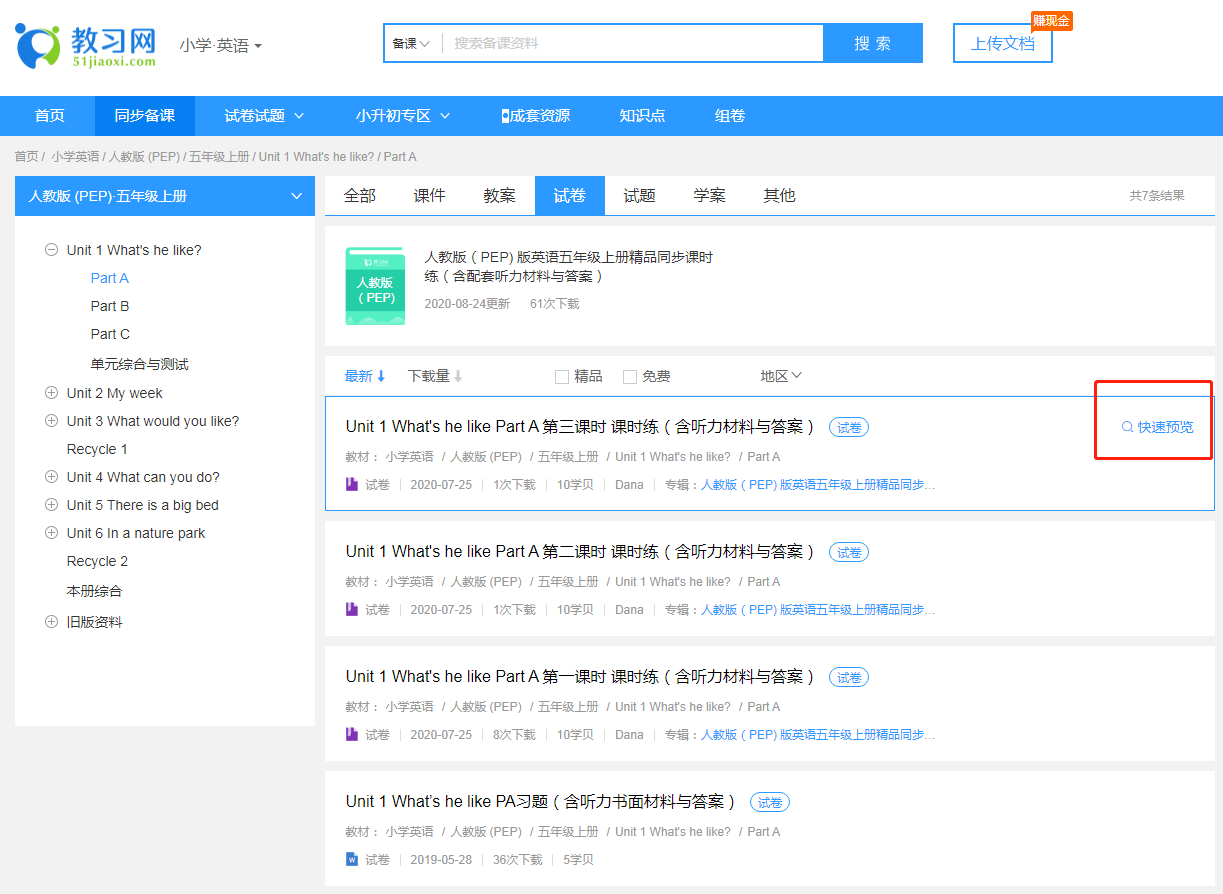This screenshot has height=894, width=1223.
Task: Check the 精品 filter checkbox
Action: 562,377
